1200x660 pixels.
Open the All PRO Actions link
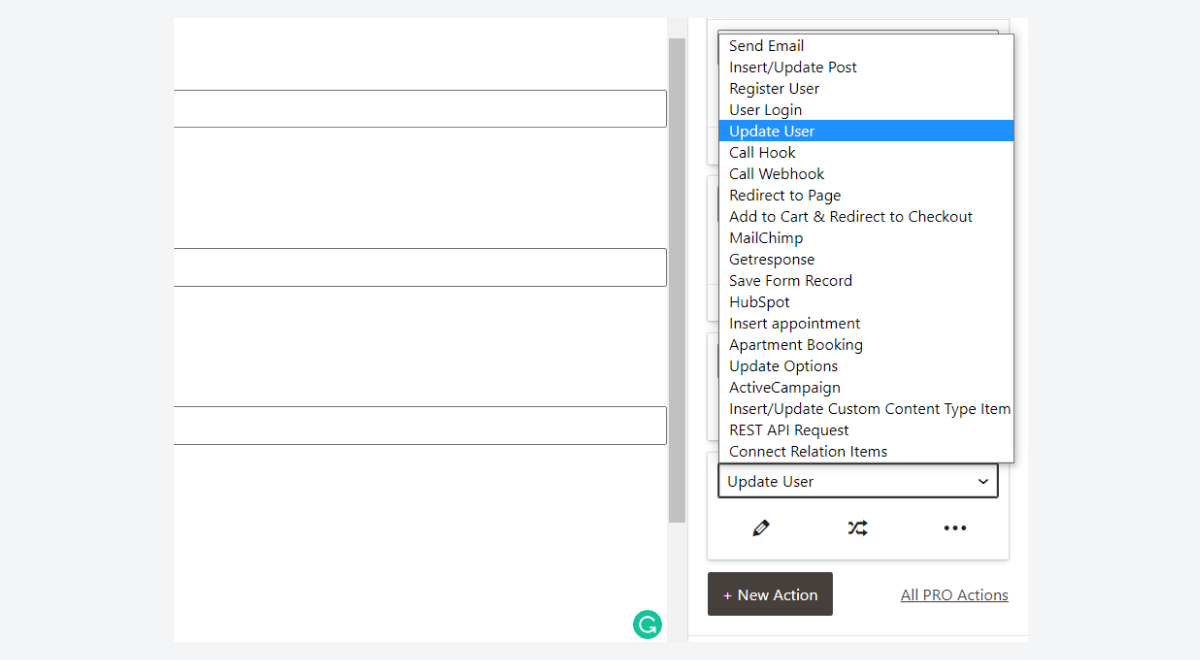954,594
